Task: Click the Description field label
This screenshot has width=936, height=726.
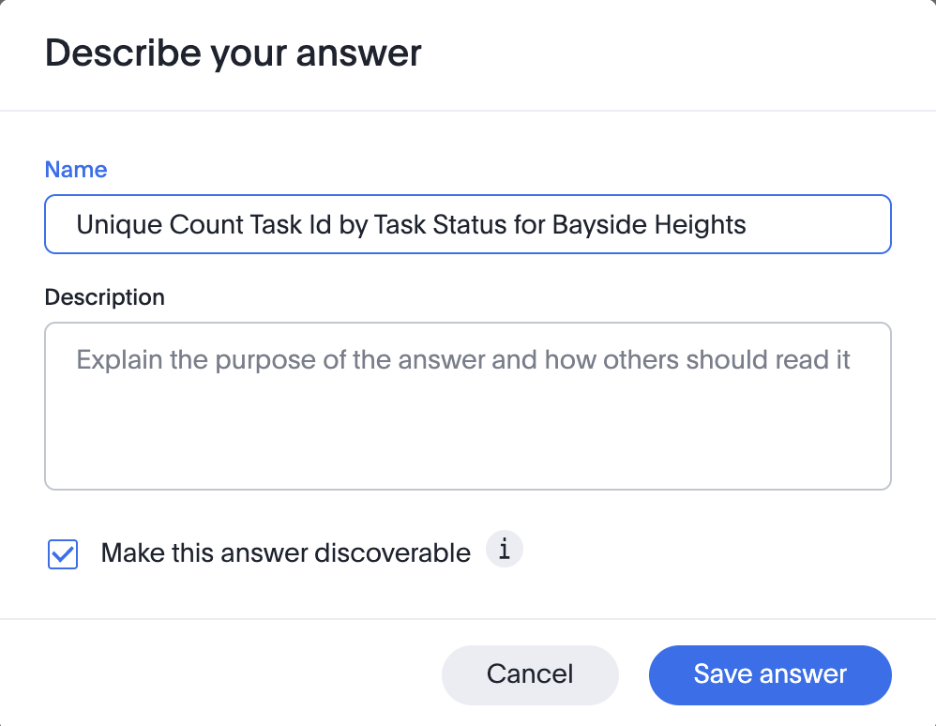Action: coord(105,297)
